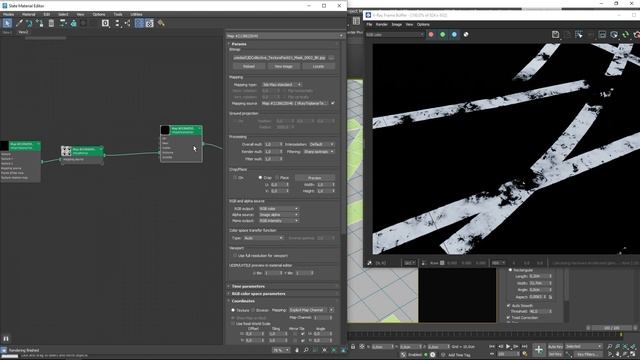Click the pause icon at bottom-left of Slate
The width and height of the screenshot is (640, 360).
point(6,338)
